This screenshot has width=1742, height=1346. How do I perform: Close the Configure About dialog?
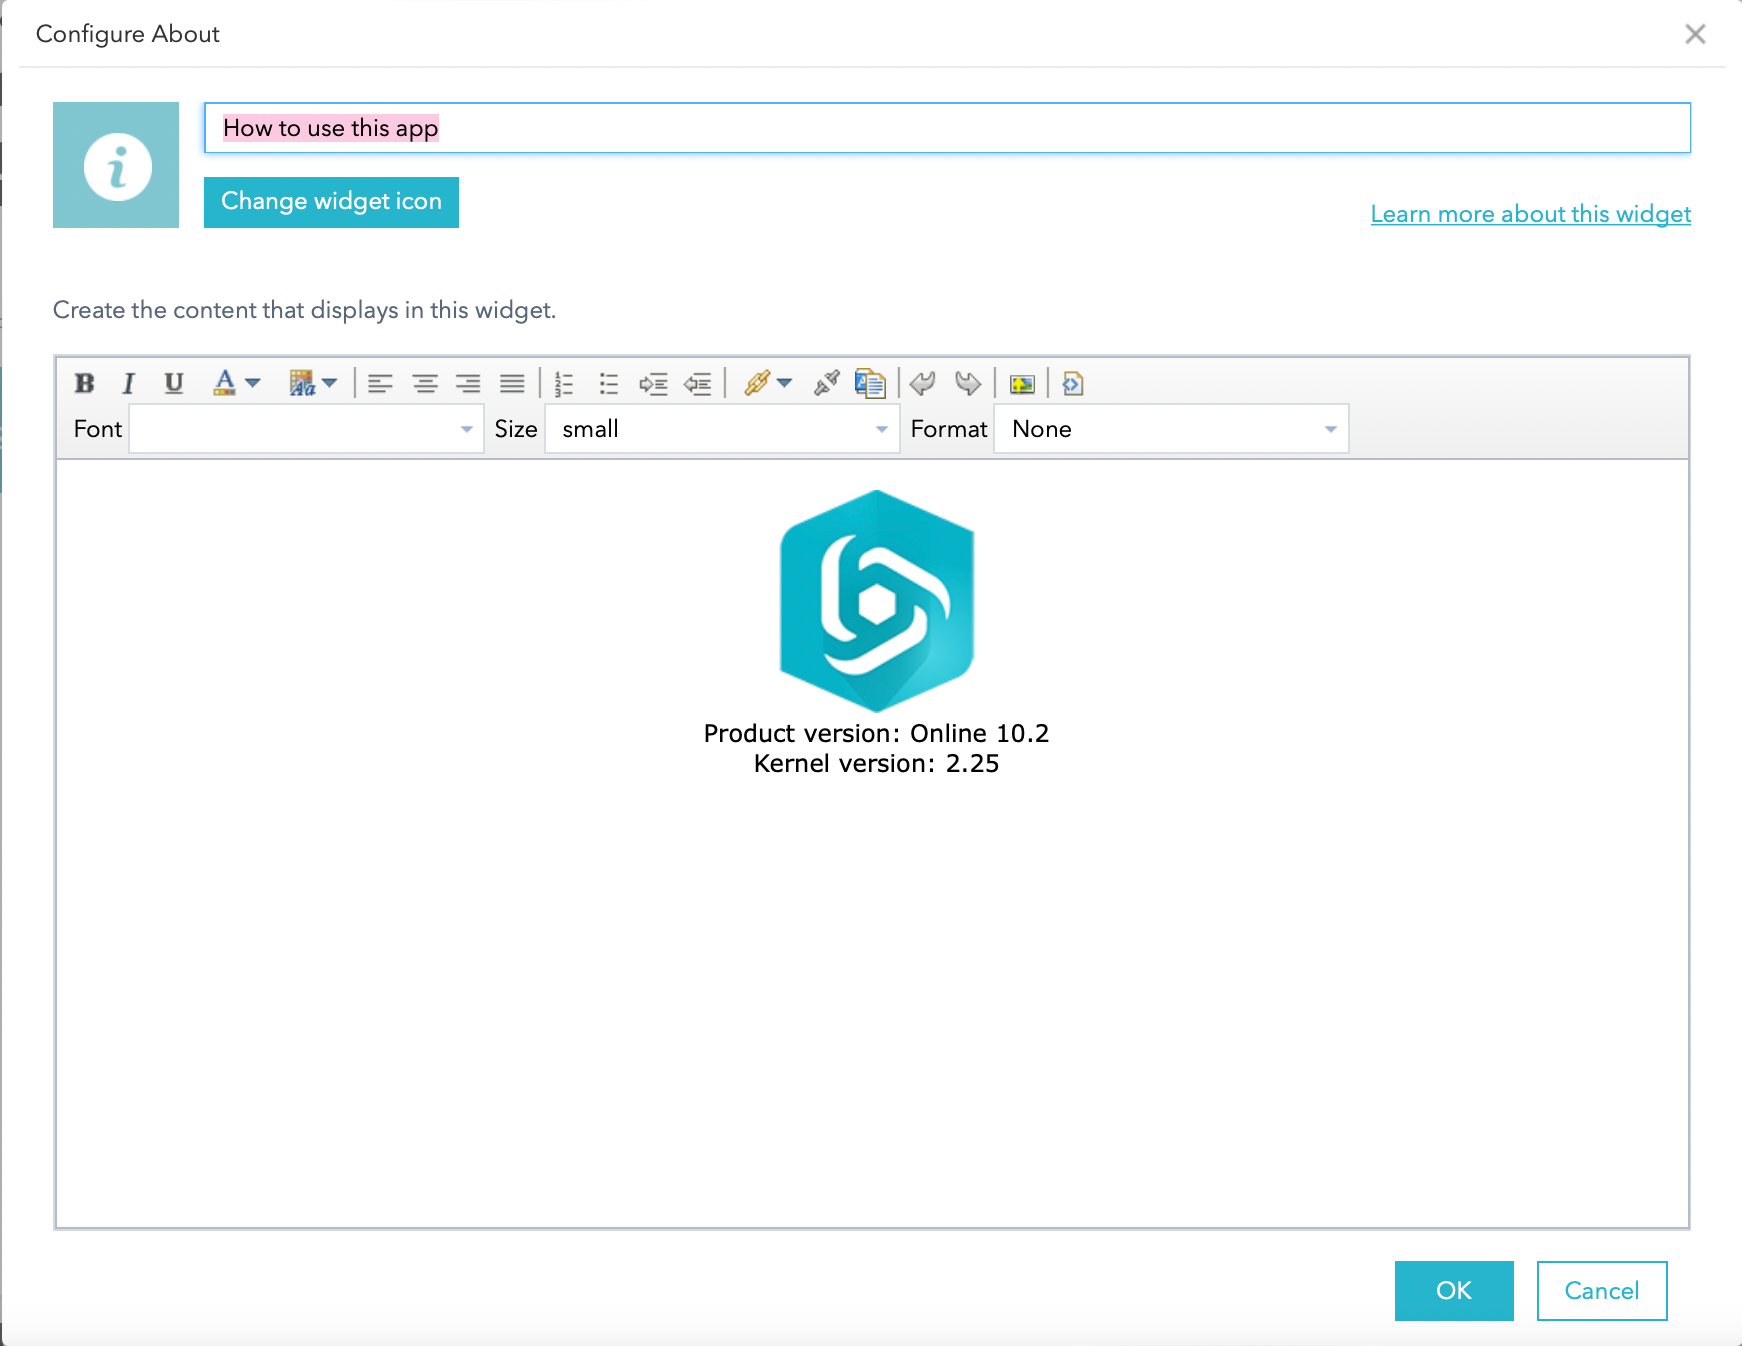1695,34
